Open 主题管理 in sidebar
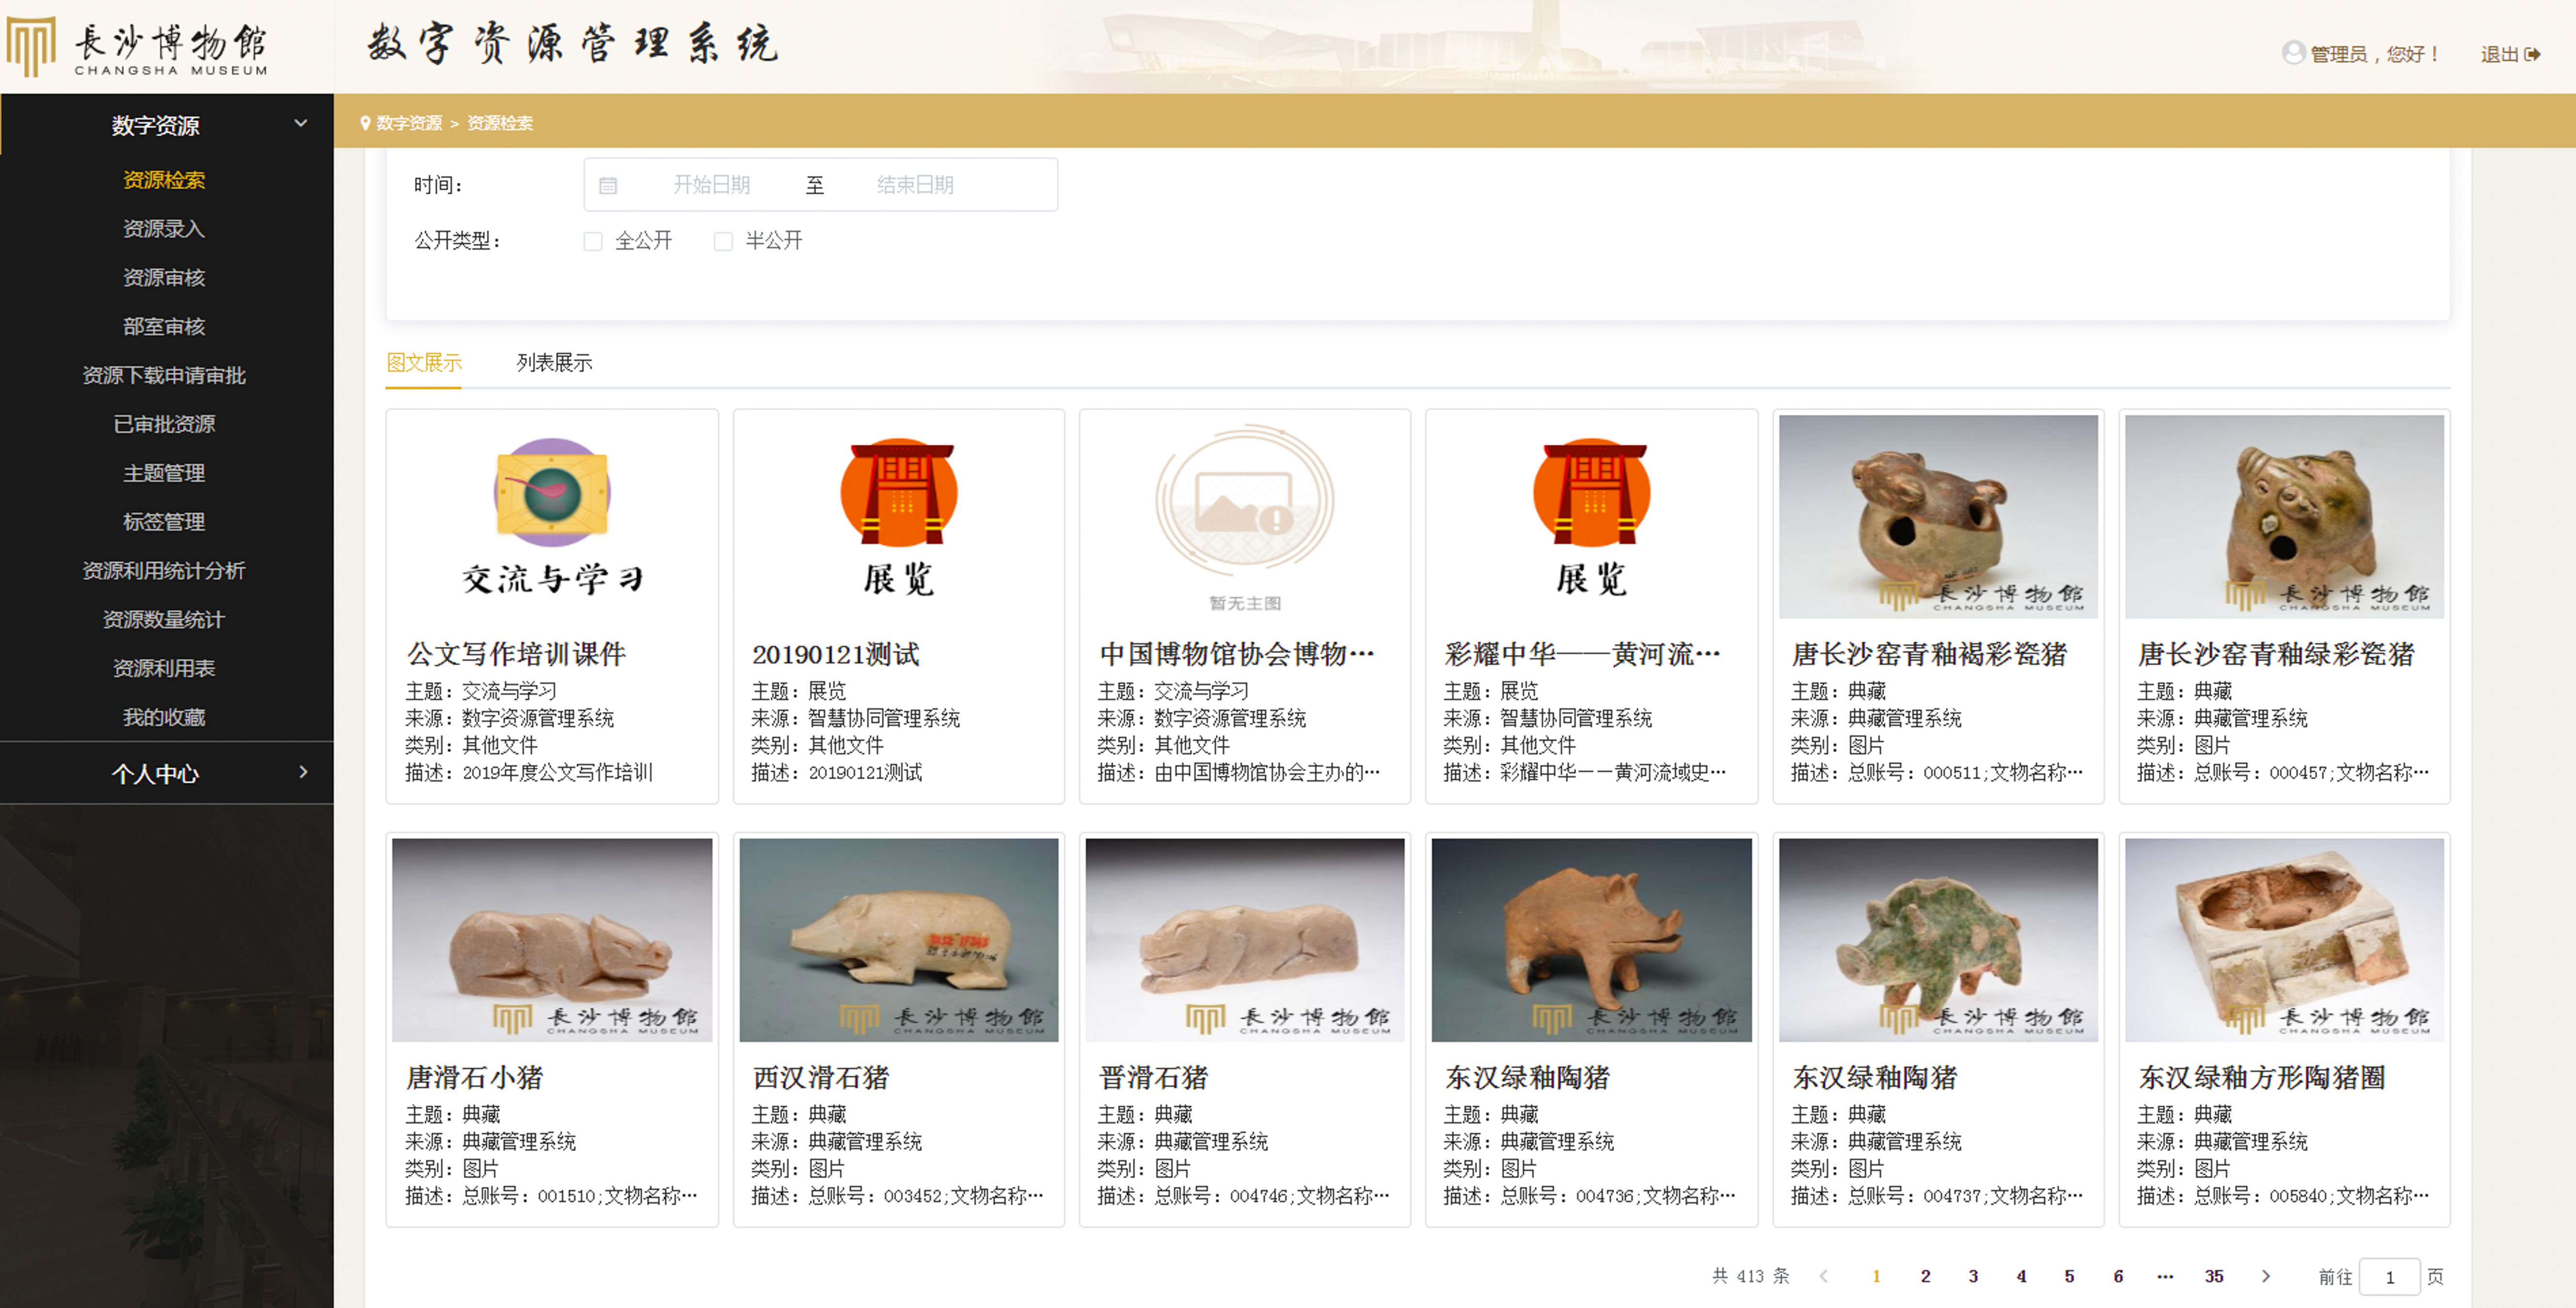Viewport: 2576px width, 1308px height. click(164, 473)
